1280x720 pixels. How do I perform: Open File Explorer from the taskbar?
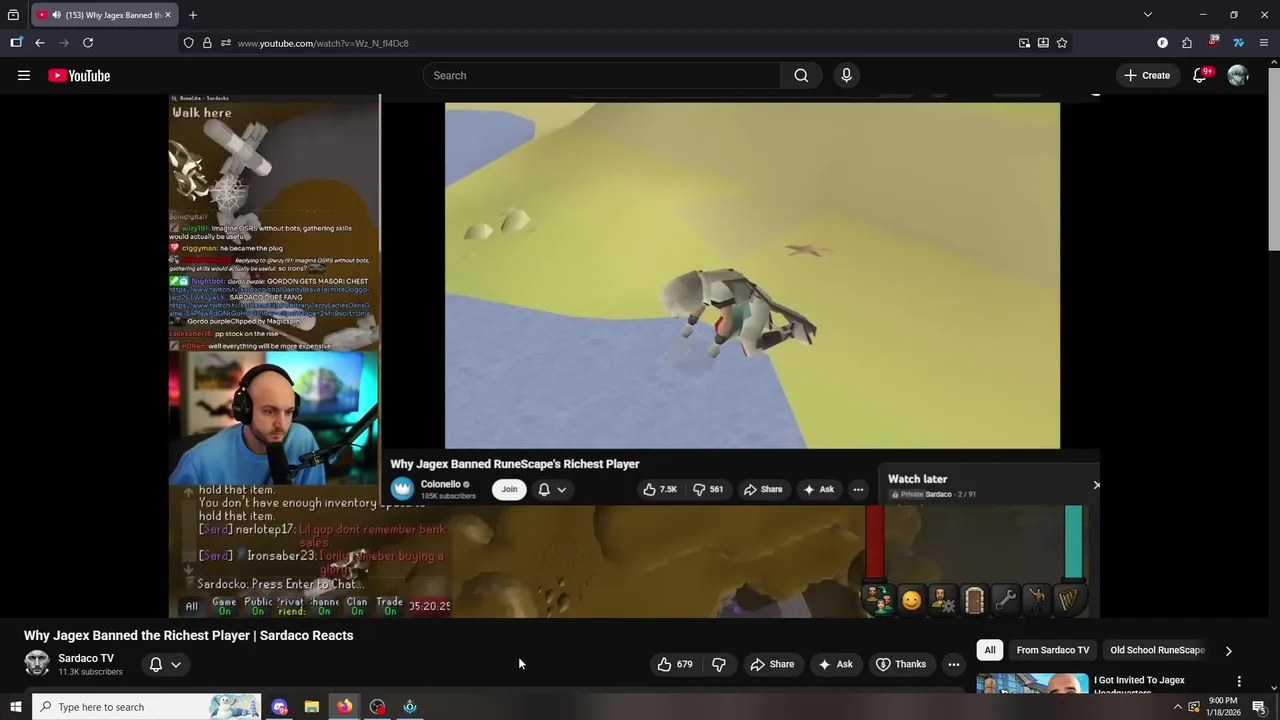[312, 707]
